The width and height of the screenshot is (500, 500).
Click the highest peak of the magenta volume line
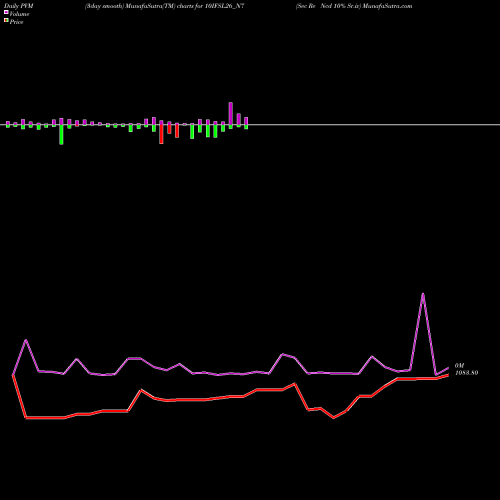click(423, 294)
